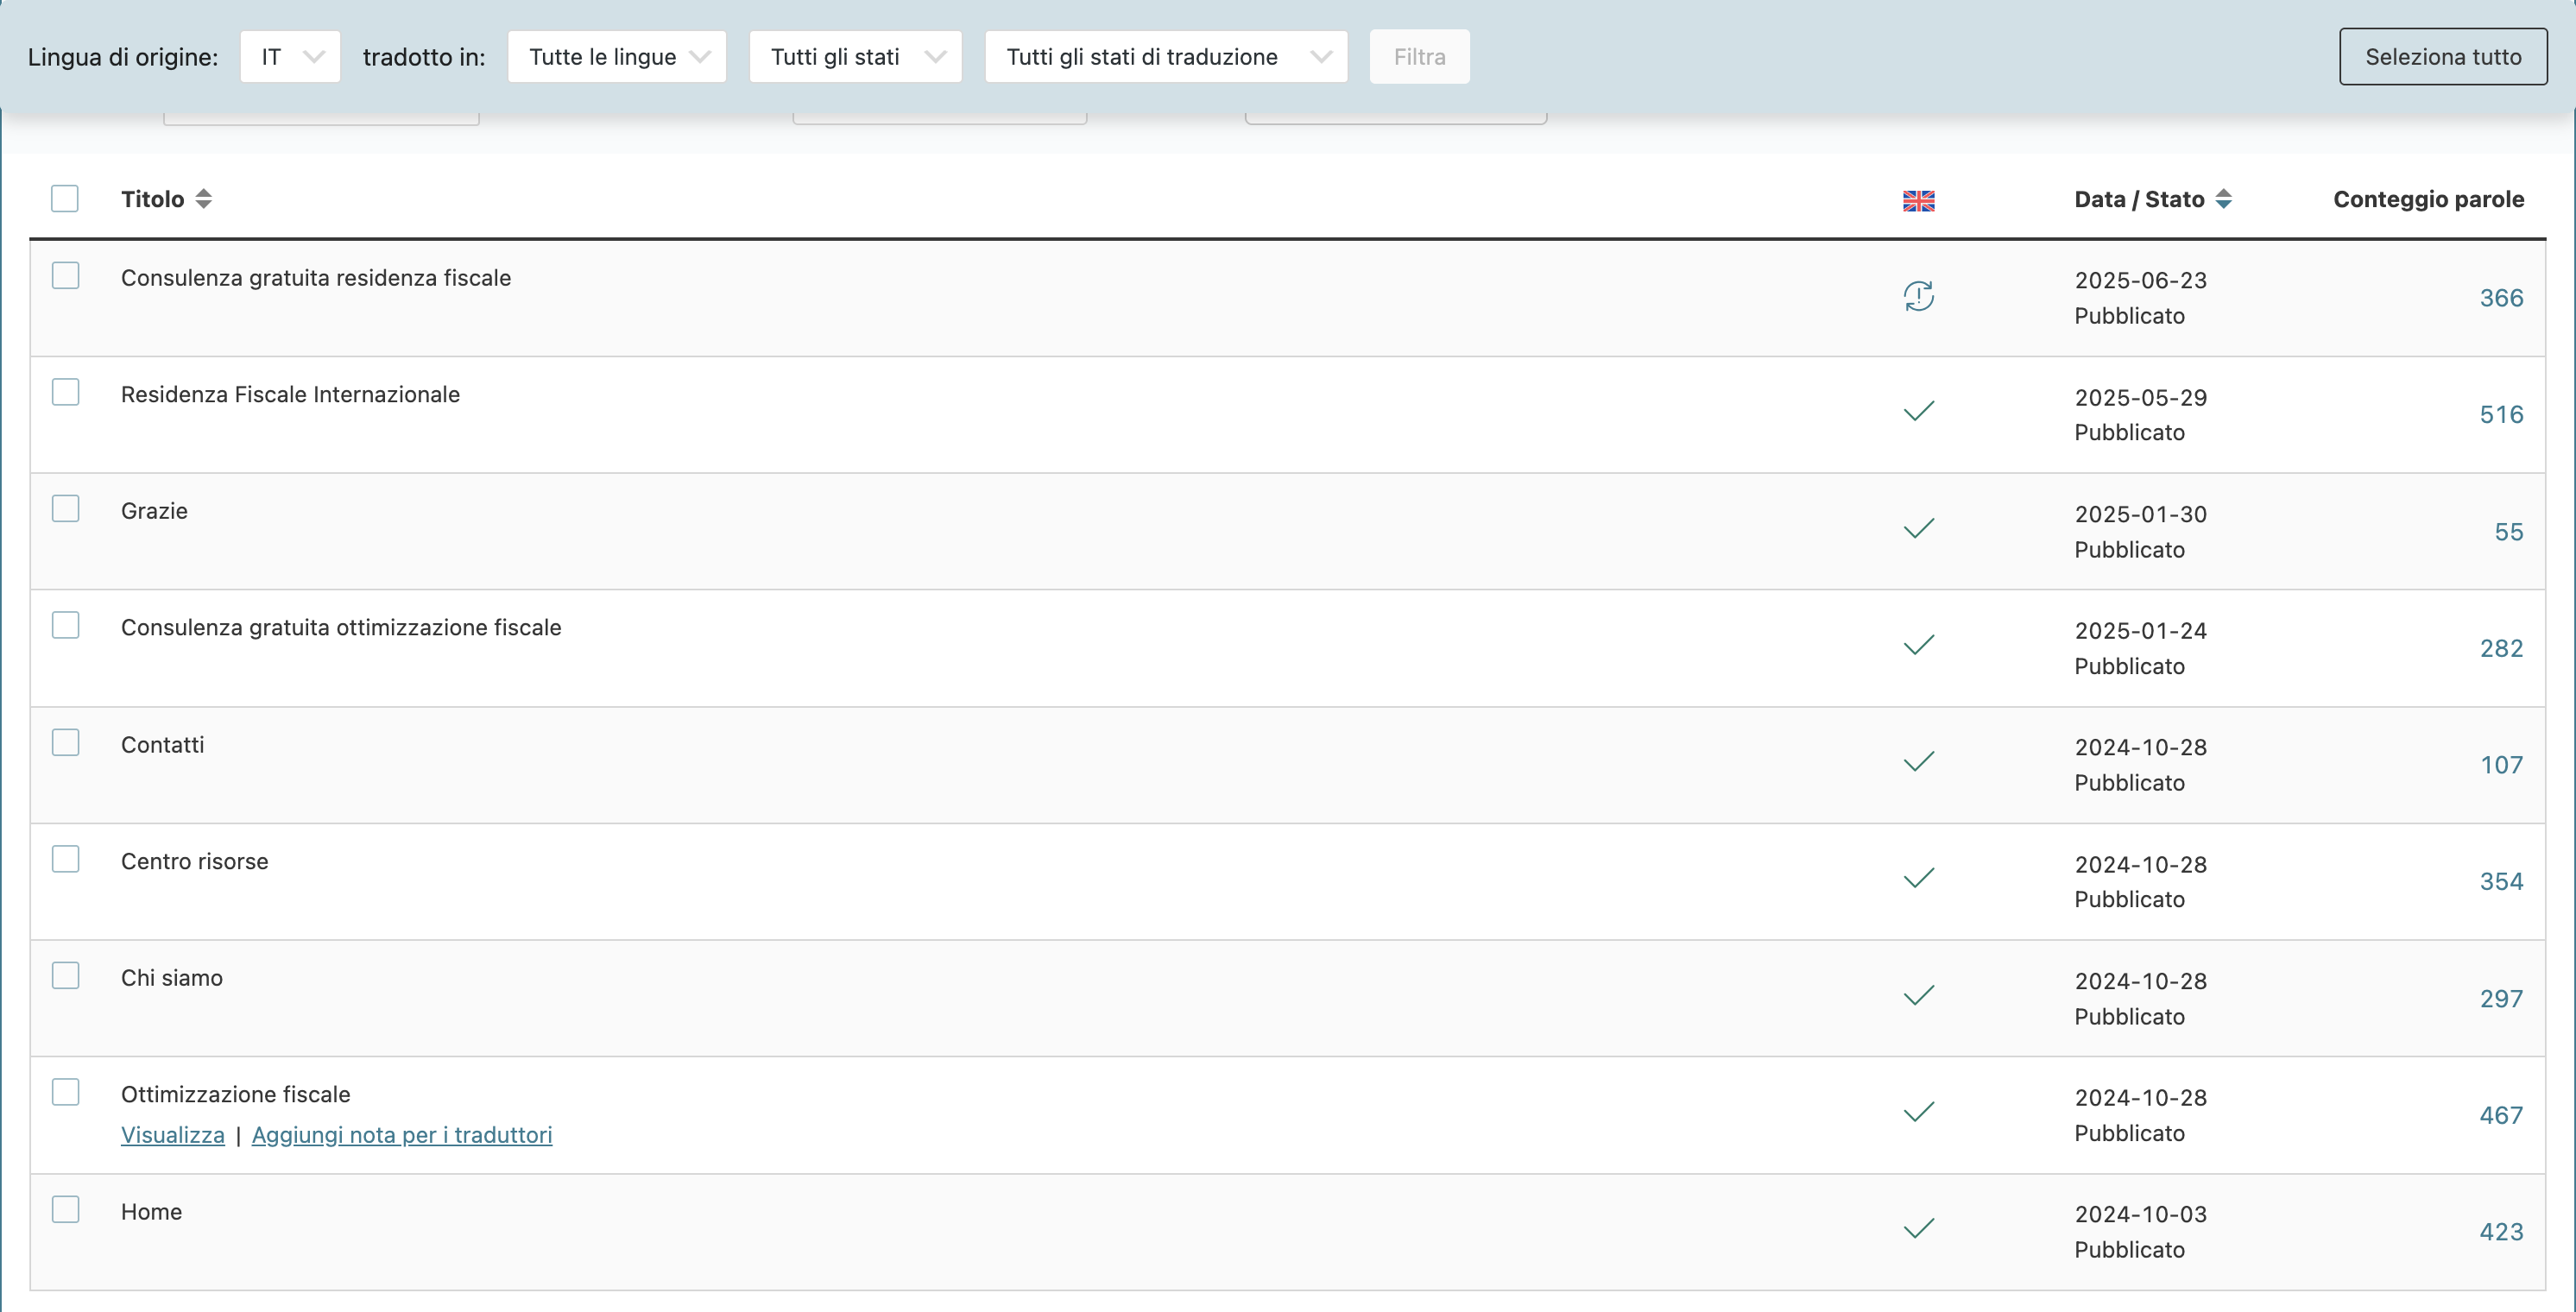
Task: Click the English flag column icon
Action: coord(1918,201)
